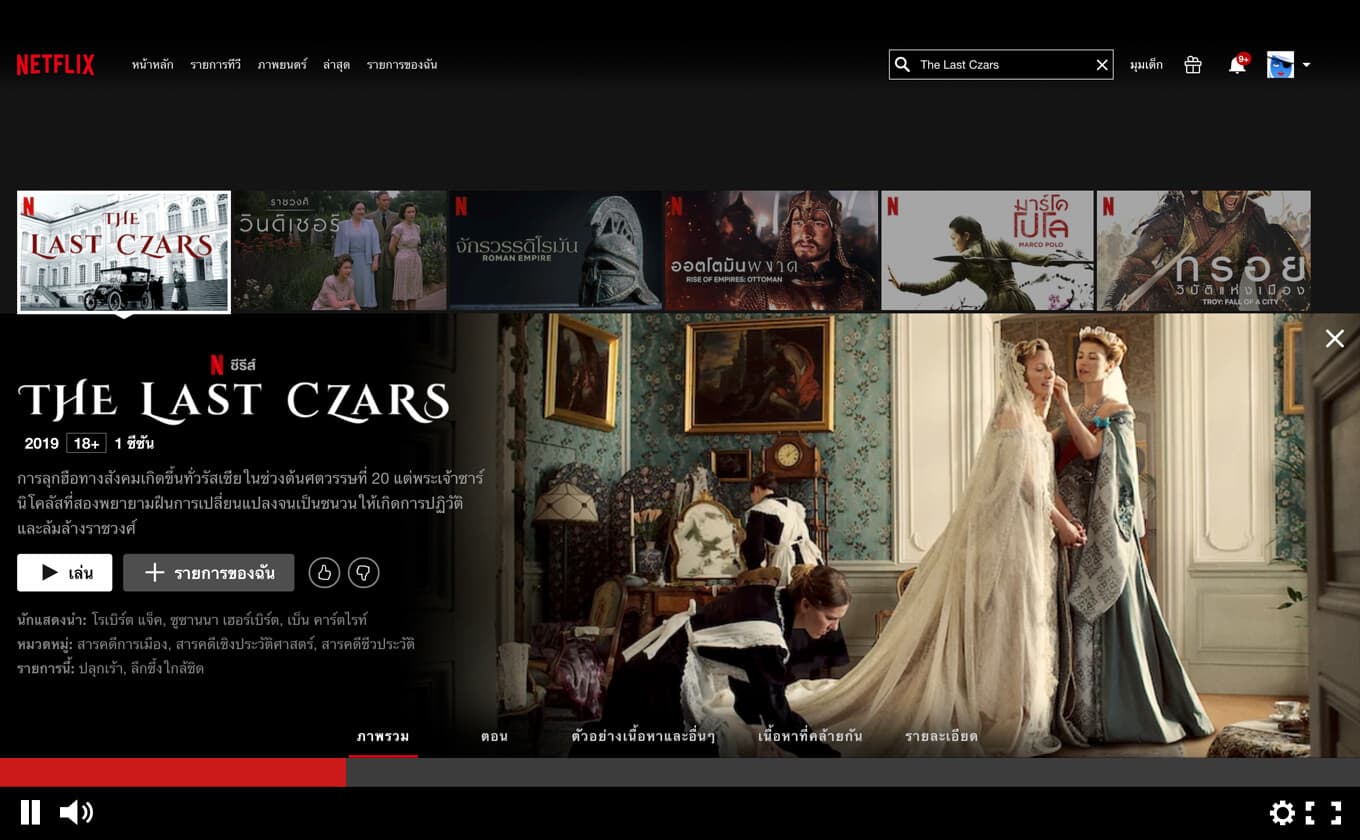This screenshot has width=1360, height=840.
Task: Open หน้าหลัก in the navigation
Action: (153, 65)
